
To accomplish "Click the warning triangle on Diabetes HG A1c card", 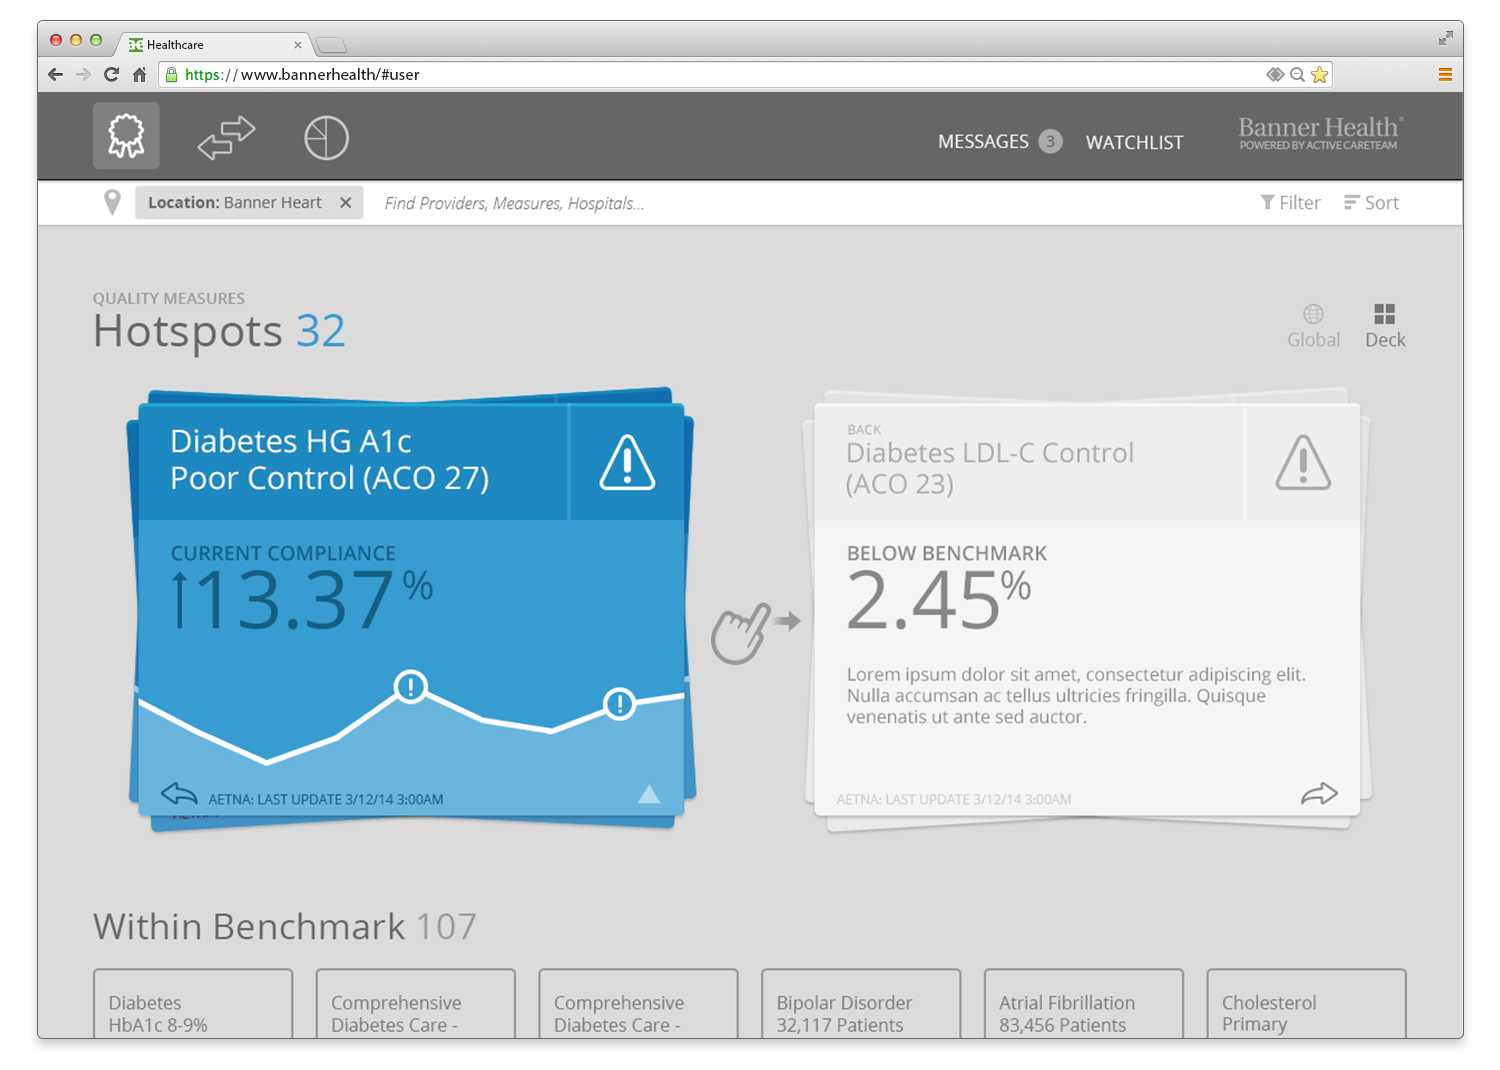I will (x=627, y=462).
